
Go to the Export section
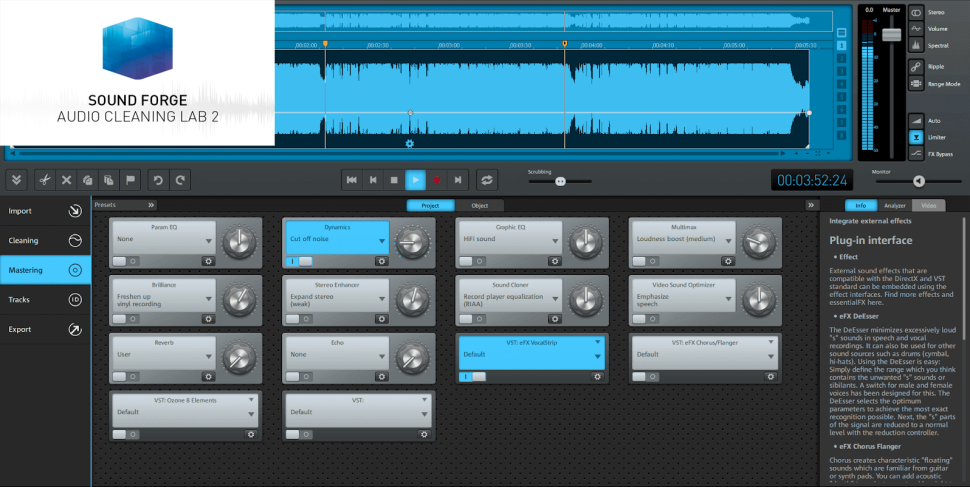pos(45,329)
